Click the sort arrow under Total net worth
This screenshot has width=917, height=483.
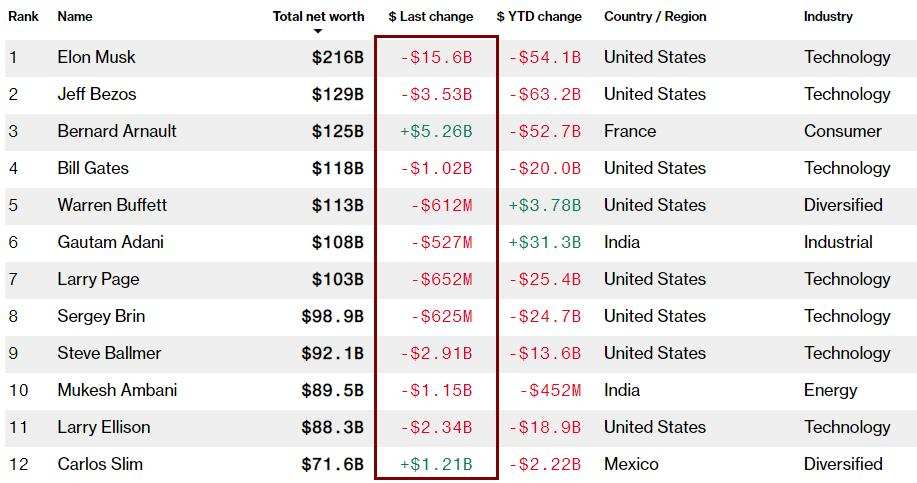(x=318, y=31)
